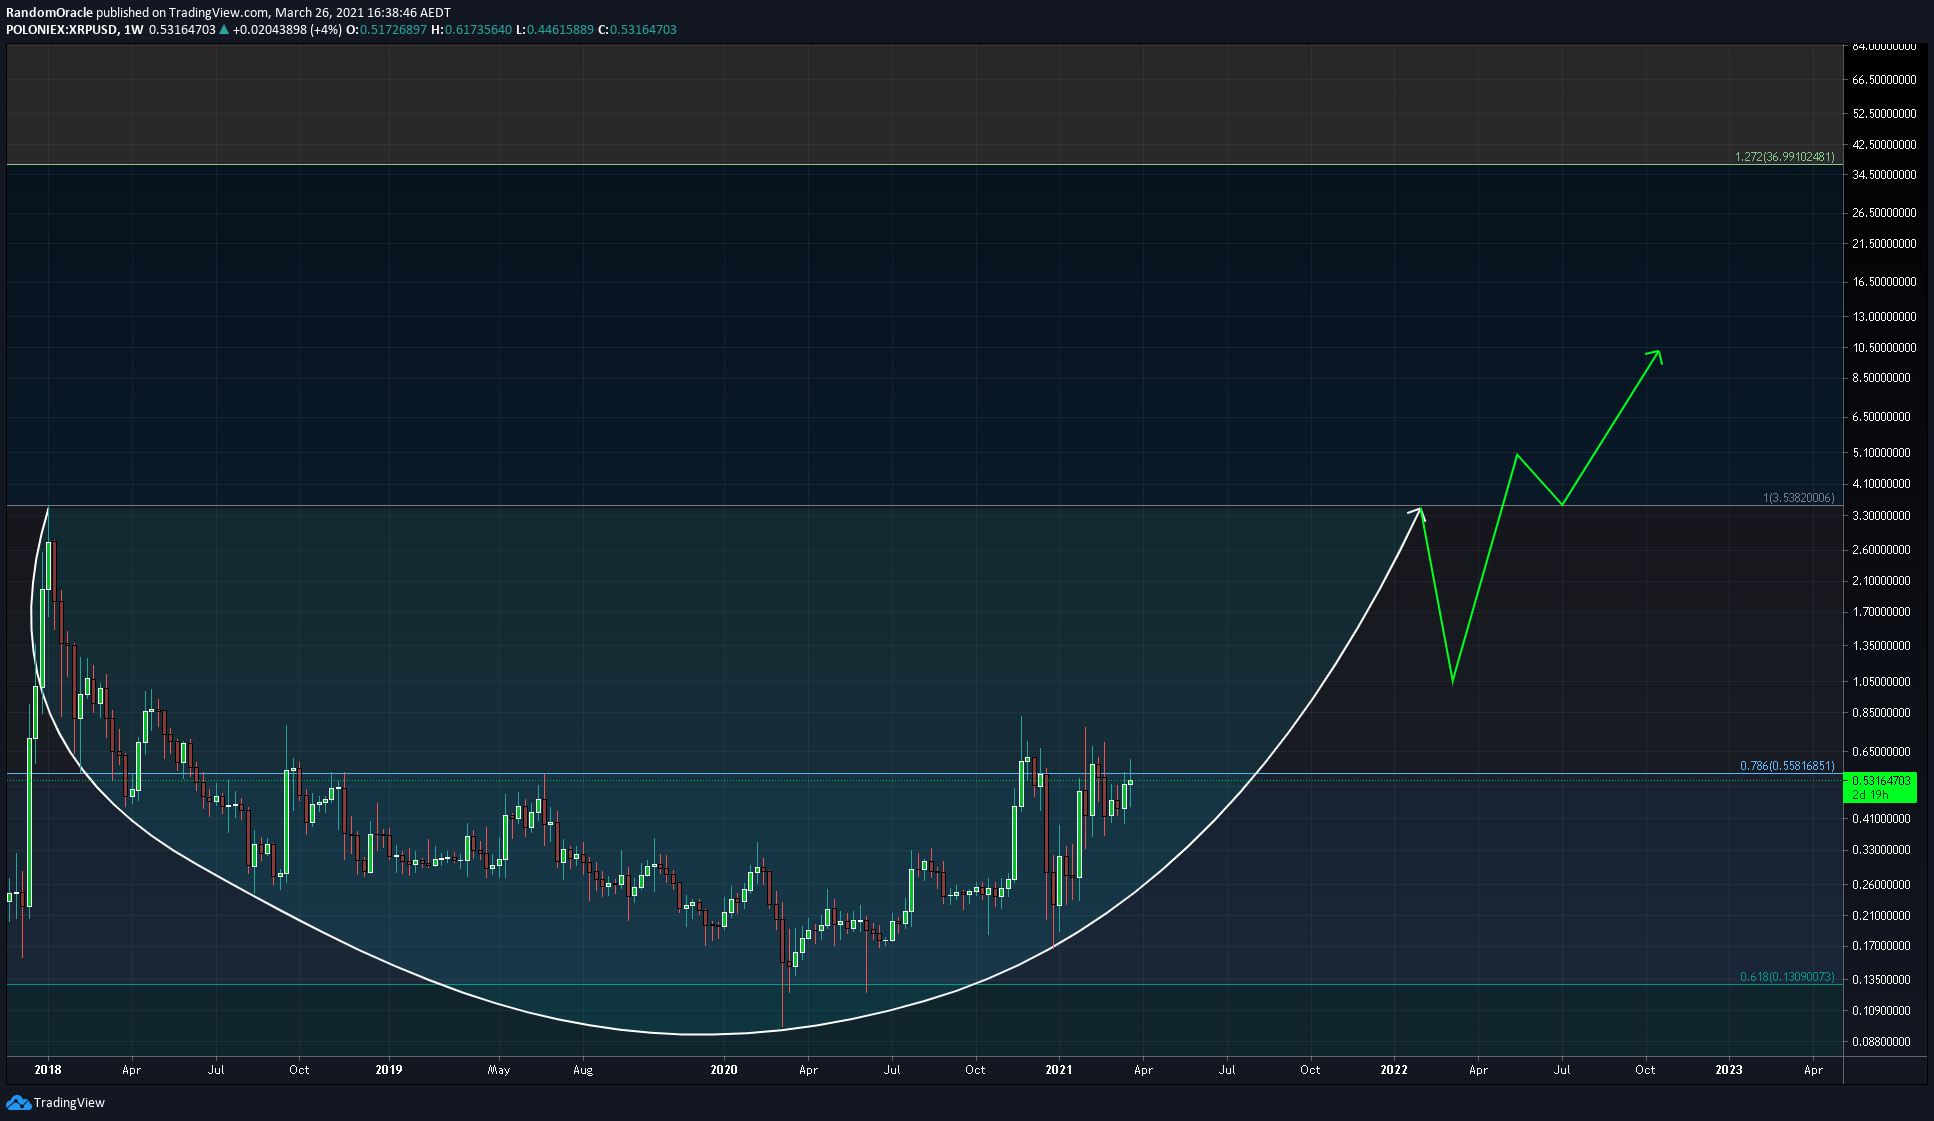Select the 1W interval label
This screenshot has height=1121, width=1934.
click(133, 30)
